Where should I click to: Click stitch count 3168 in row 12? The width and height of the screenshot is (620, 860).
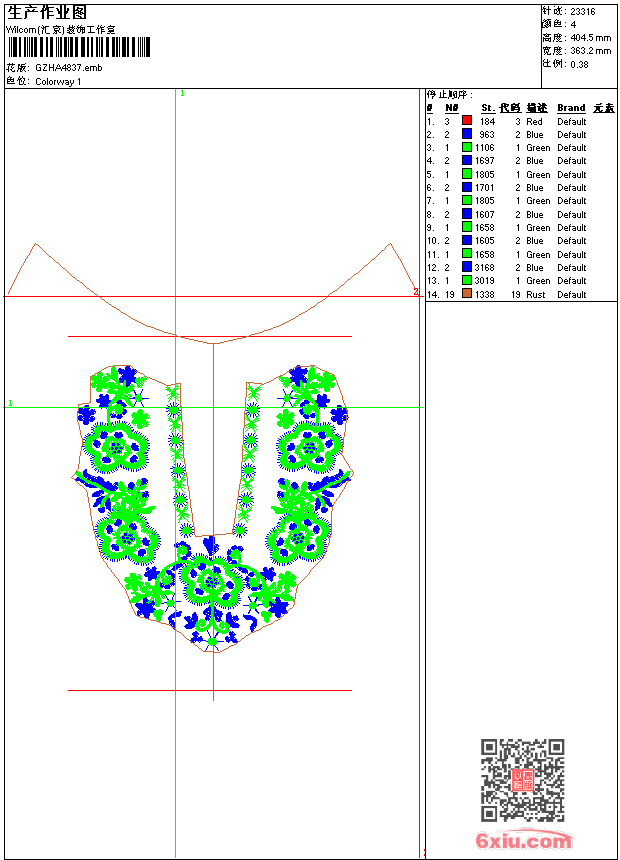click(x=484, y=268)
